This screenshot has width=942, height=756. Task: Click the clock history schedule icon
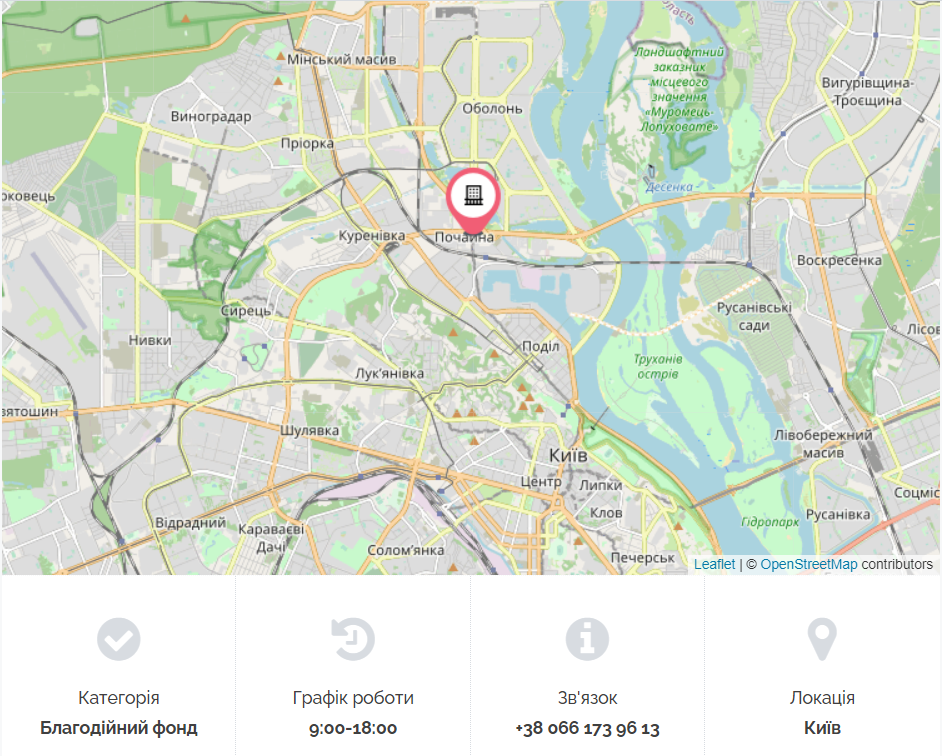pos(353,639)
